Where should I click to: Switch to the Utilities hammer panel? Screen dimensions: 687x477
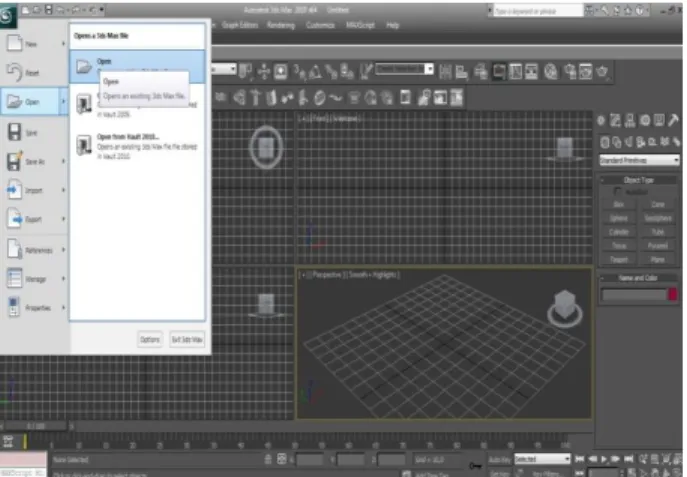pos(673,120)
